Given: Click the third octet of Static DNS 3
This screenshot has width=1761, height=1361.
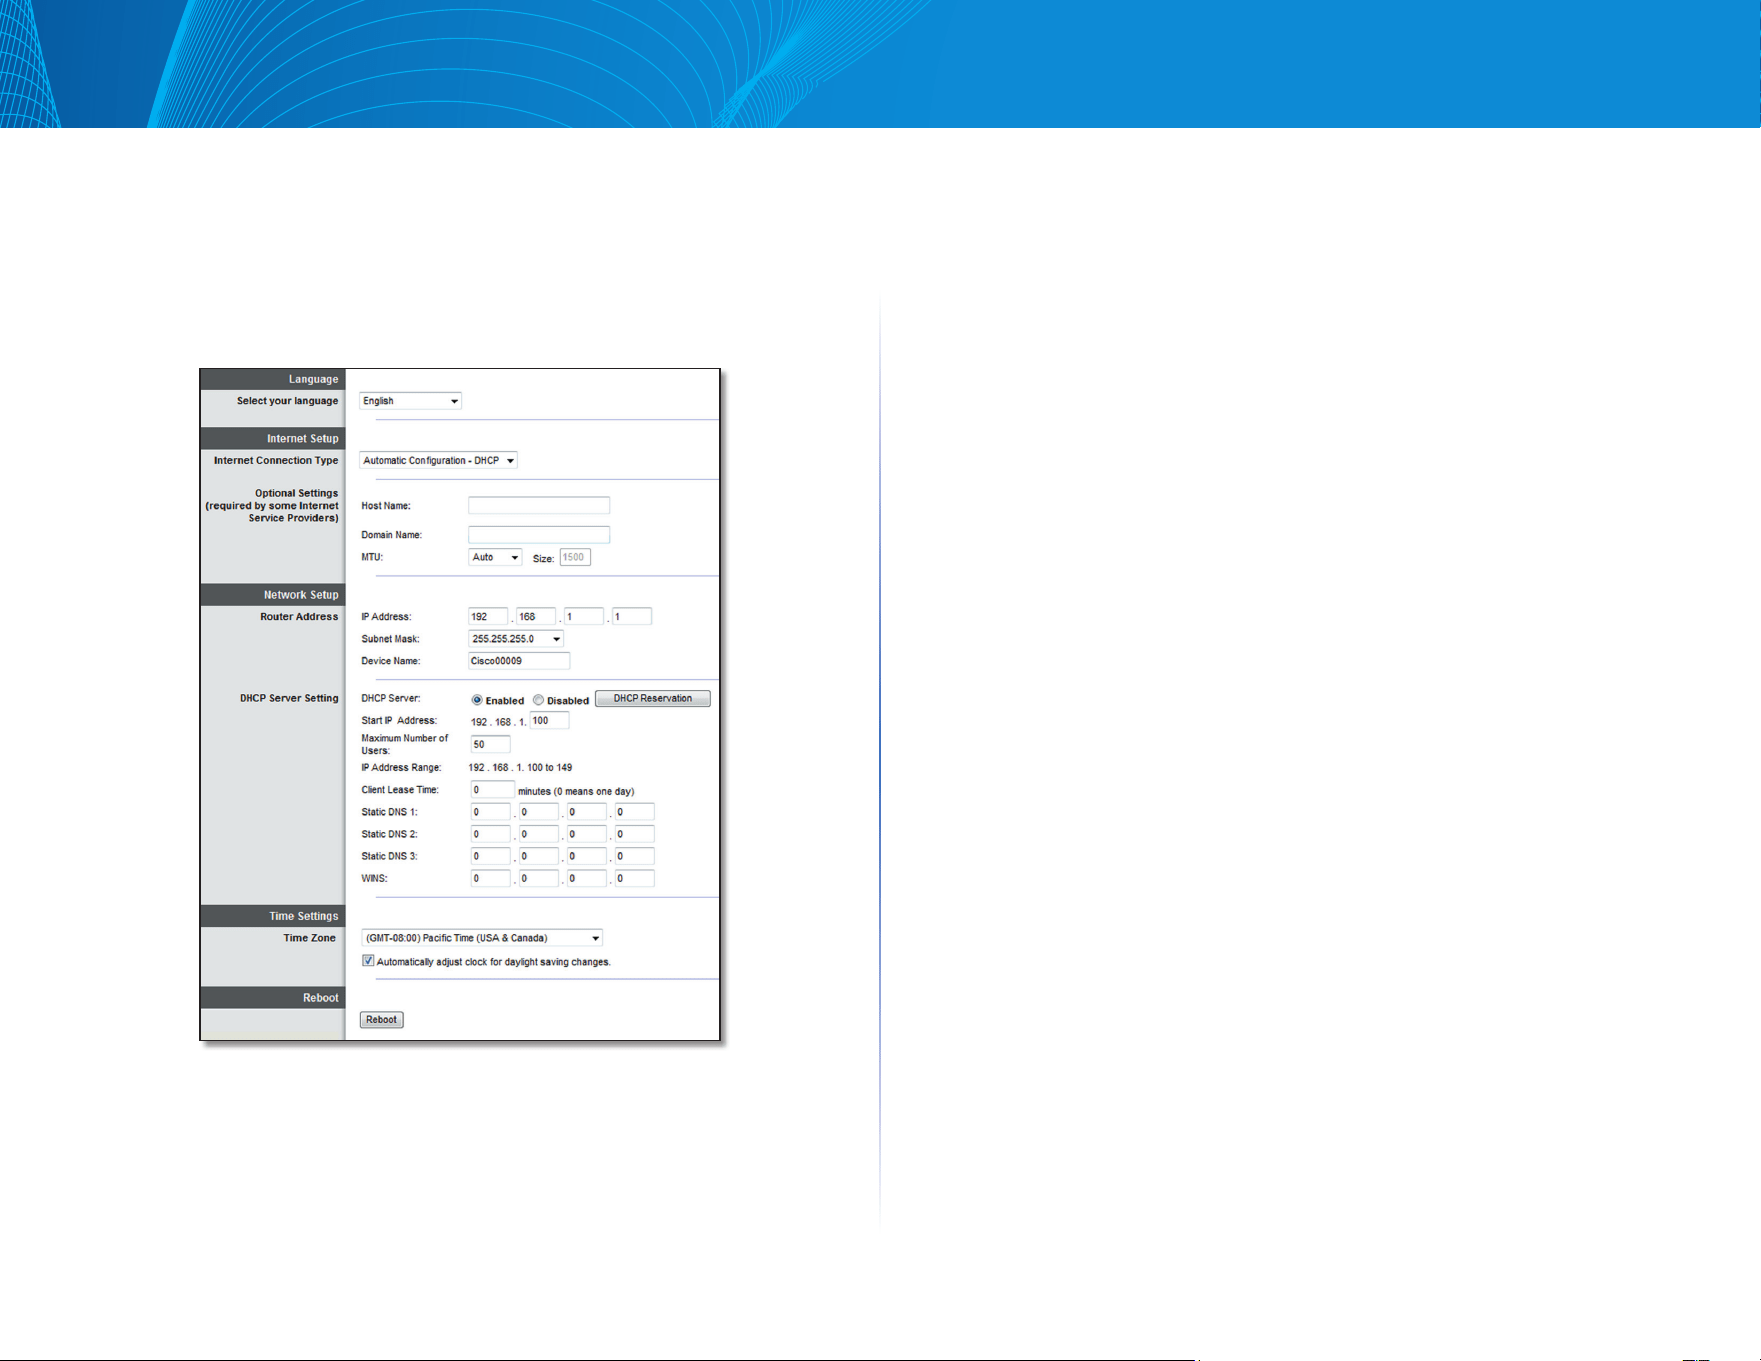Looking at the screenshot, I should tap(587, 856).
